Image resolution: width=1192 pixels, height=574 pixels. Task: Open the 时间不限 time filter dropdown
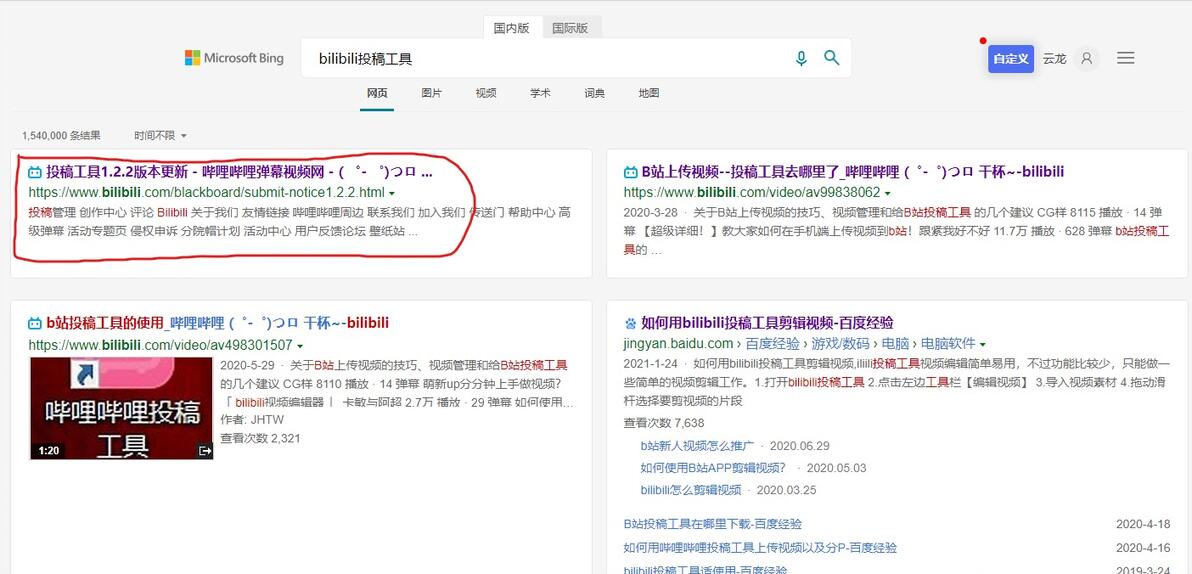160,135
